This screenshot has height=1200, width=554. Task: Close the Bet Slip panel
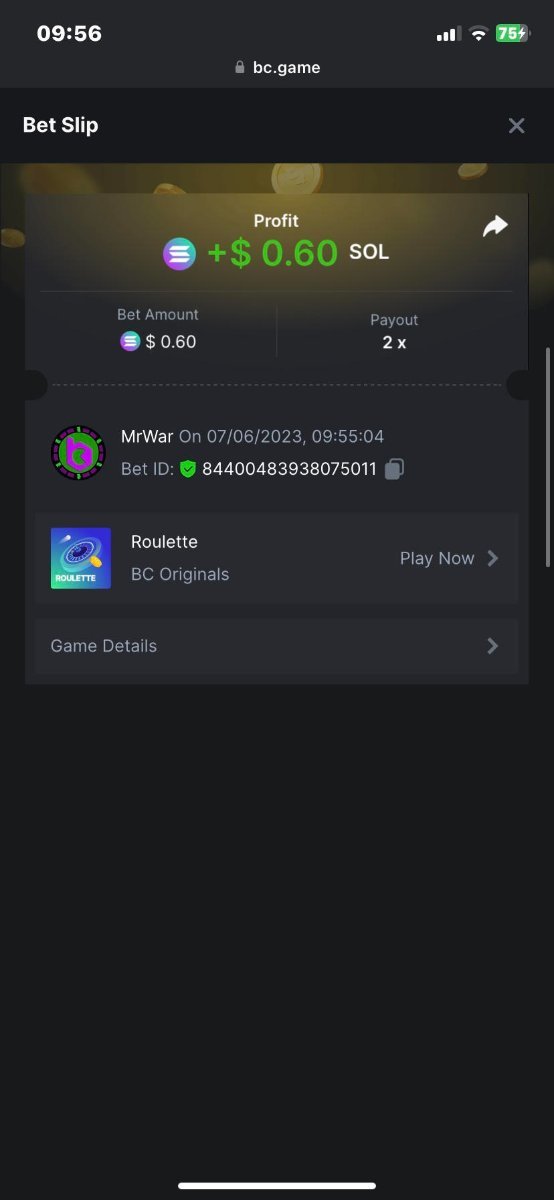point(516,126)
